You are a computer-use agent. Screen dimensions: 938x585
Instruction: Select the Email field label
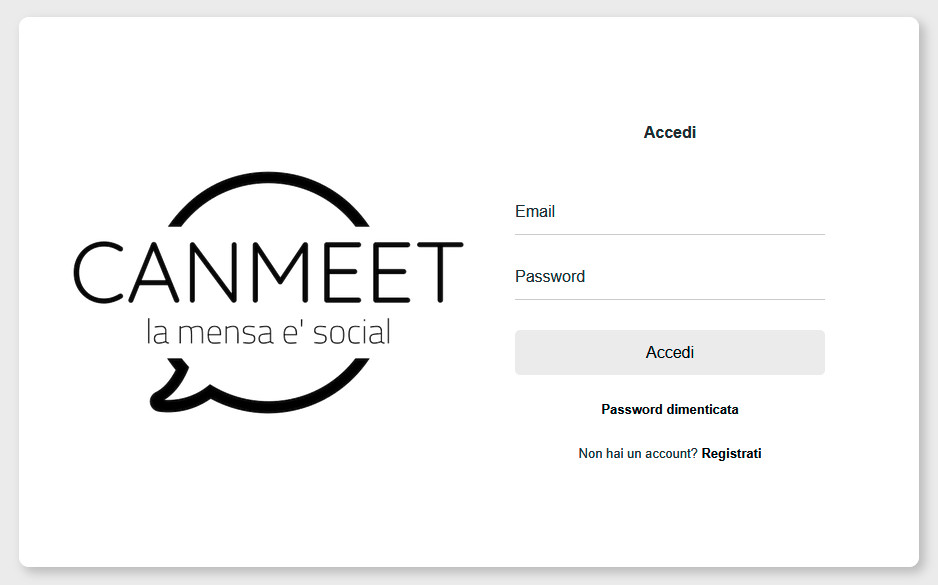(535, 211)
